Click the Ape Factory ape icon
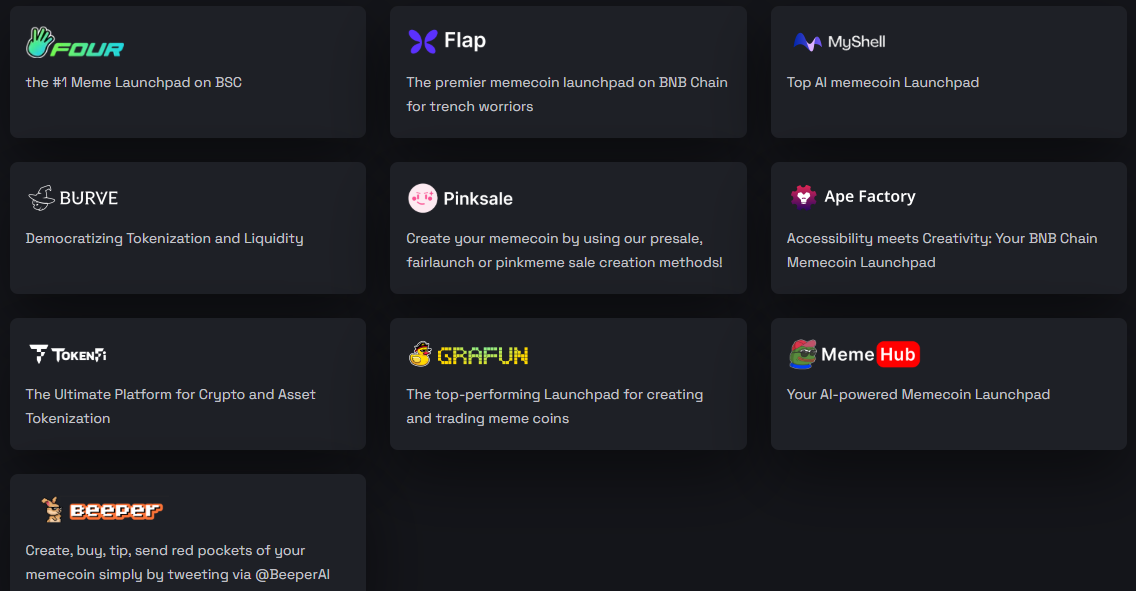This screenshot has height=591, width=1136. pyautogui.click(x=803, y=197)
